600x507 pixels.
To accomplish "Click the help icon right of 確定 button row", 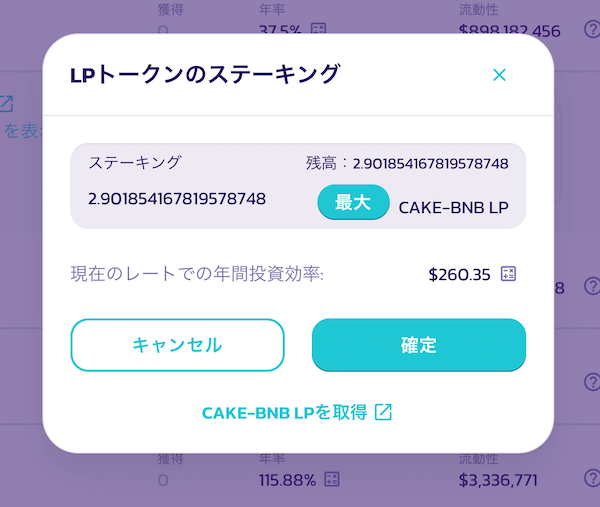I will (x=592, y=382).
